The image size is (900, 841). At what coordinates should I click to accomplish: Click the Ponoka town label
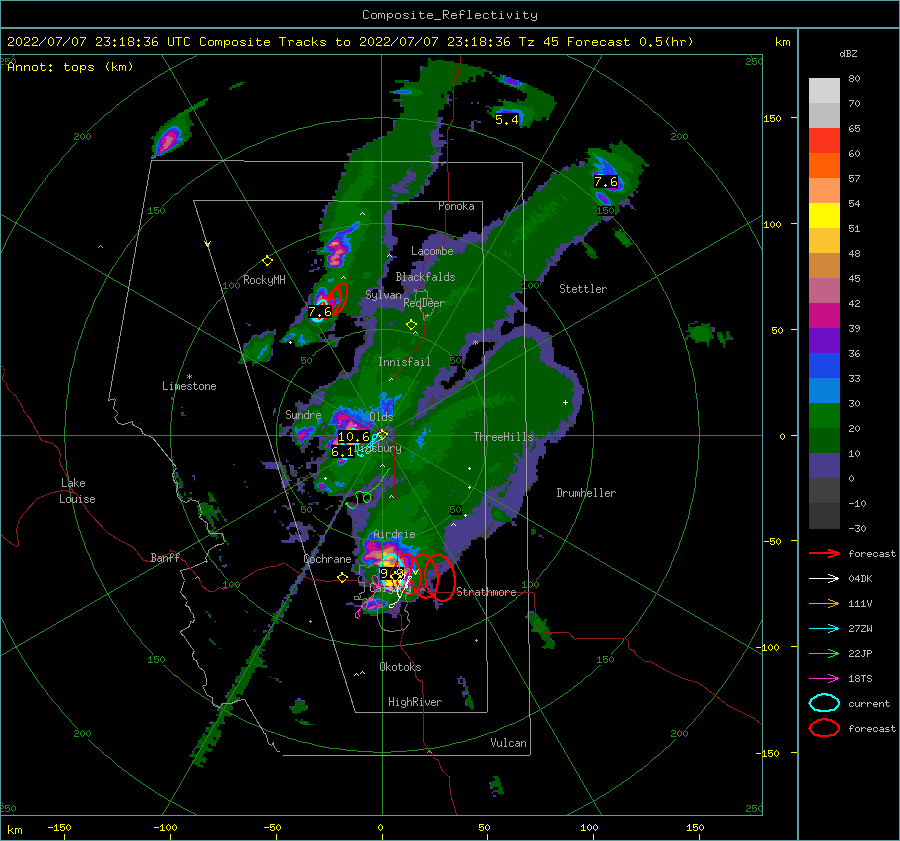(x=456, y=206)
